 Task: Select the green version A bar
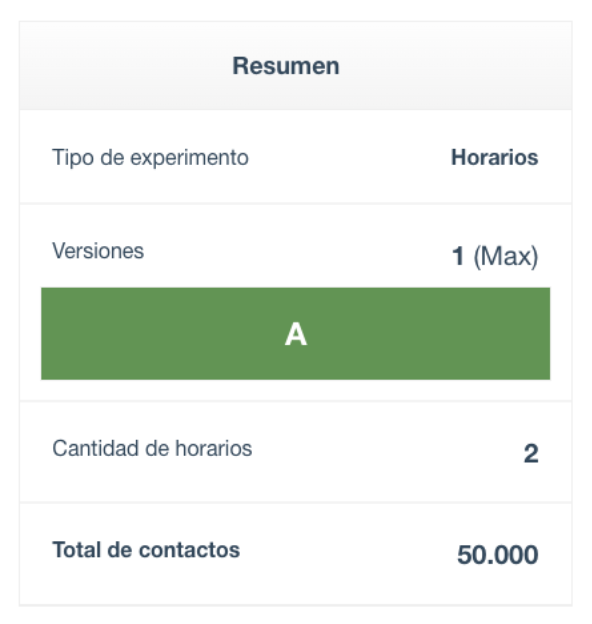coord(296,333)
